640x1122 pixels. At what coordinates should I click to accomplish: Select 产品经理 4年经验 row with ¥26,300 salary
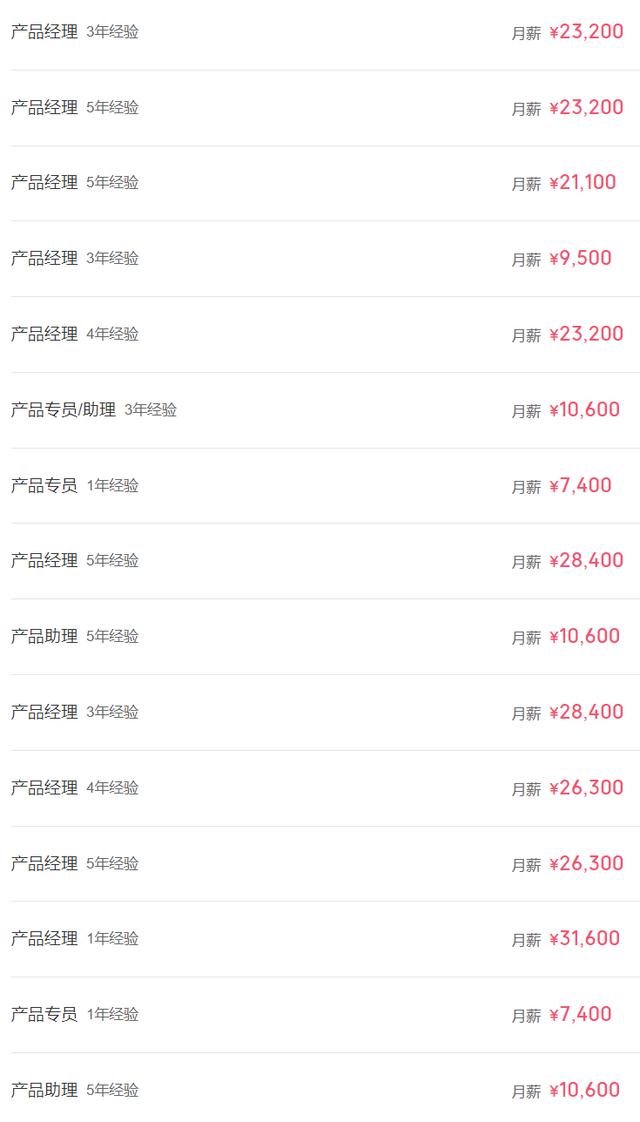tap(44, 788)
